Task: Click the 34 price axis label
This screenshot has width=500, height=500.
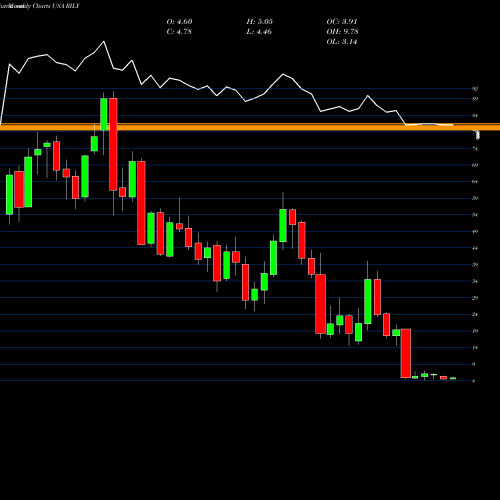Action: 475,281
